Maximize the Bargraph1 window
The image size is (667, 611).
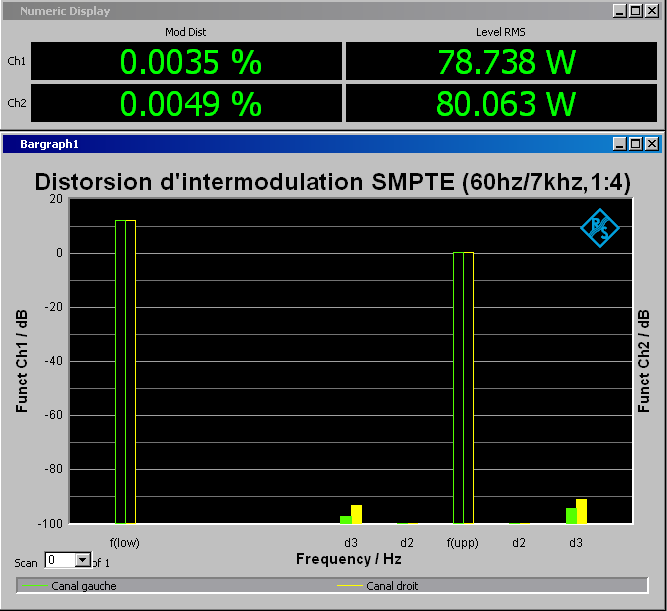coord(636,144)
